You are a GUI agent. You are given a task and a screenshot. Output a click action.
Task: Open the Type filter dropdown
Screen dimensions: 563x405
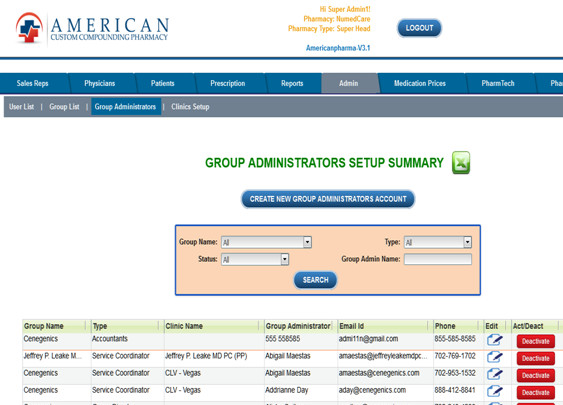tap(438, 242)
